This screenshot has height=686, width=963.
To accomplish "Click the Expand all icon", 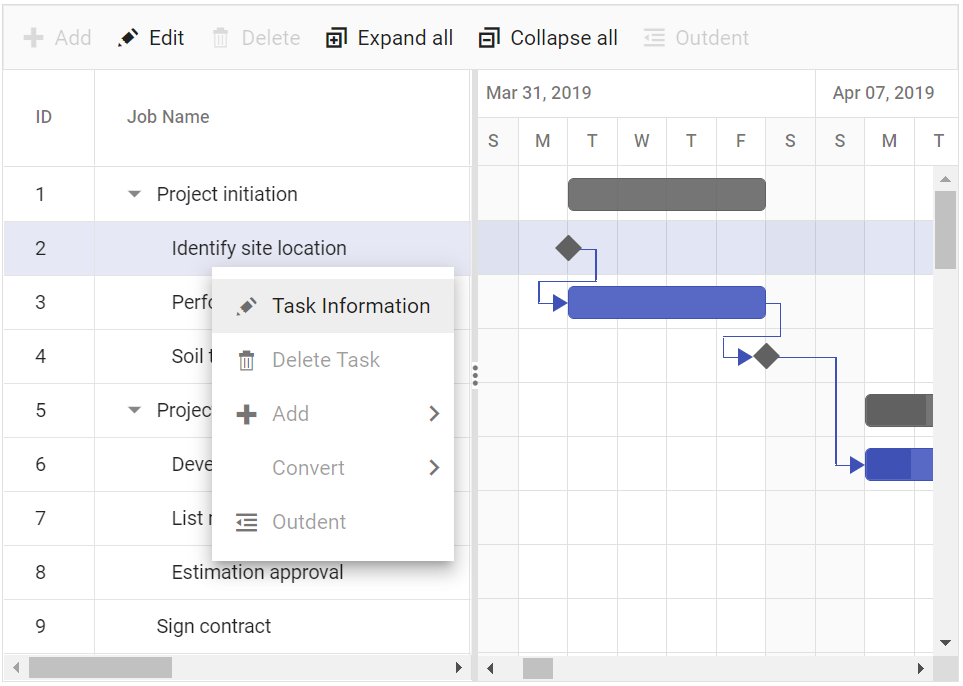I will pos(336,38).
